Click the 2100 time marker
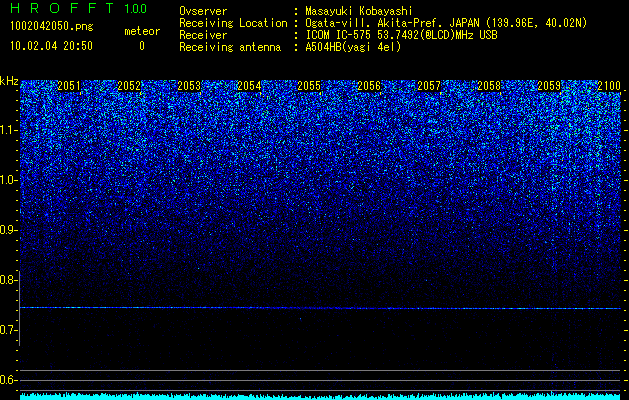The width and height of the screenshot is (629, 400). (x=609, y=86)
